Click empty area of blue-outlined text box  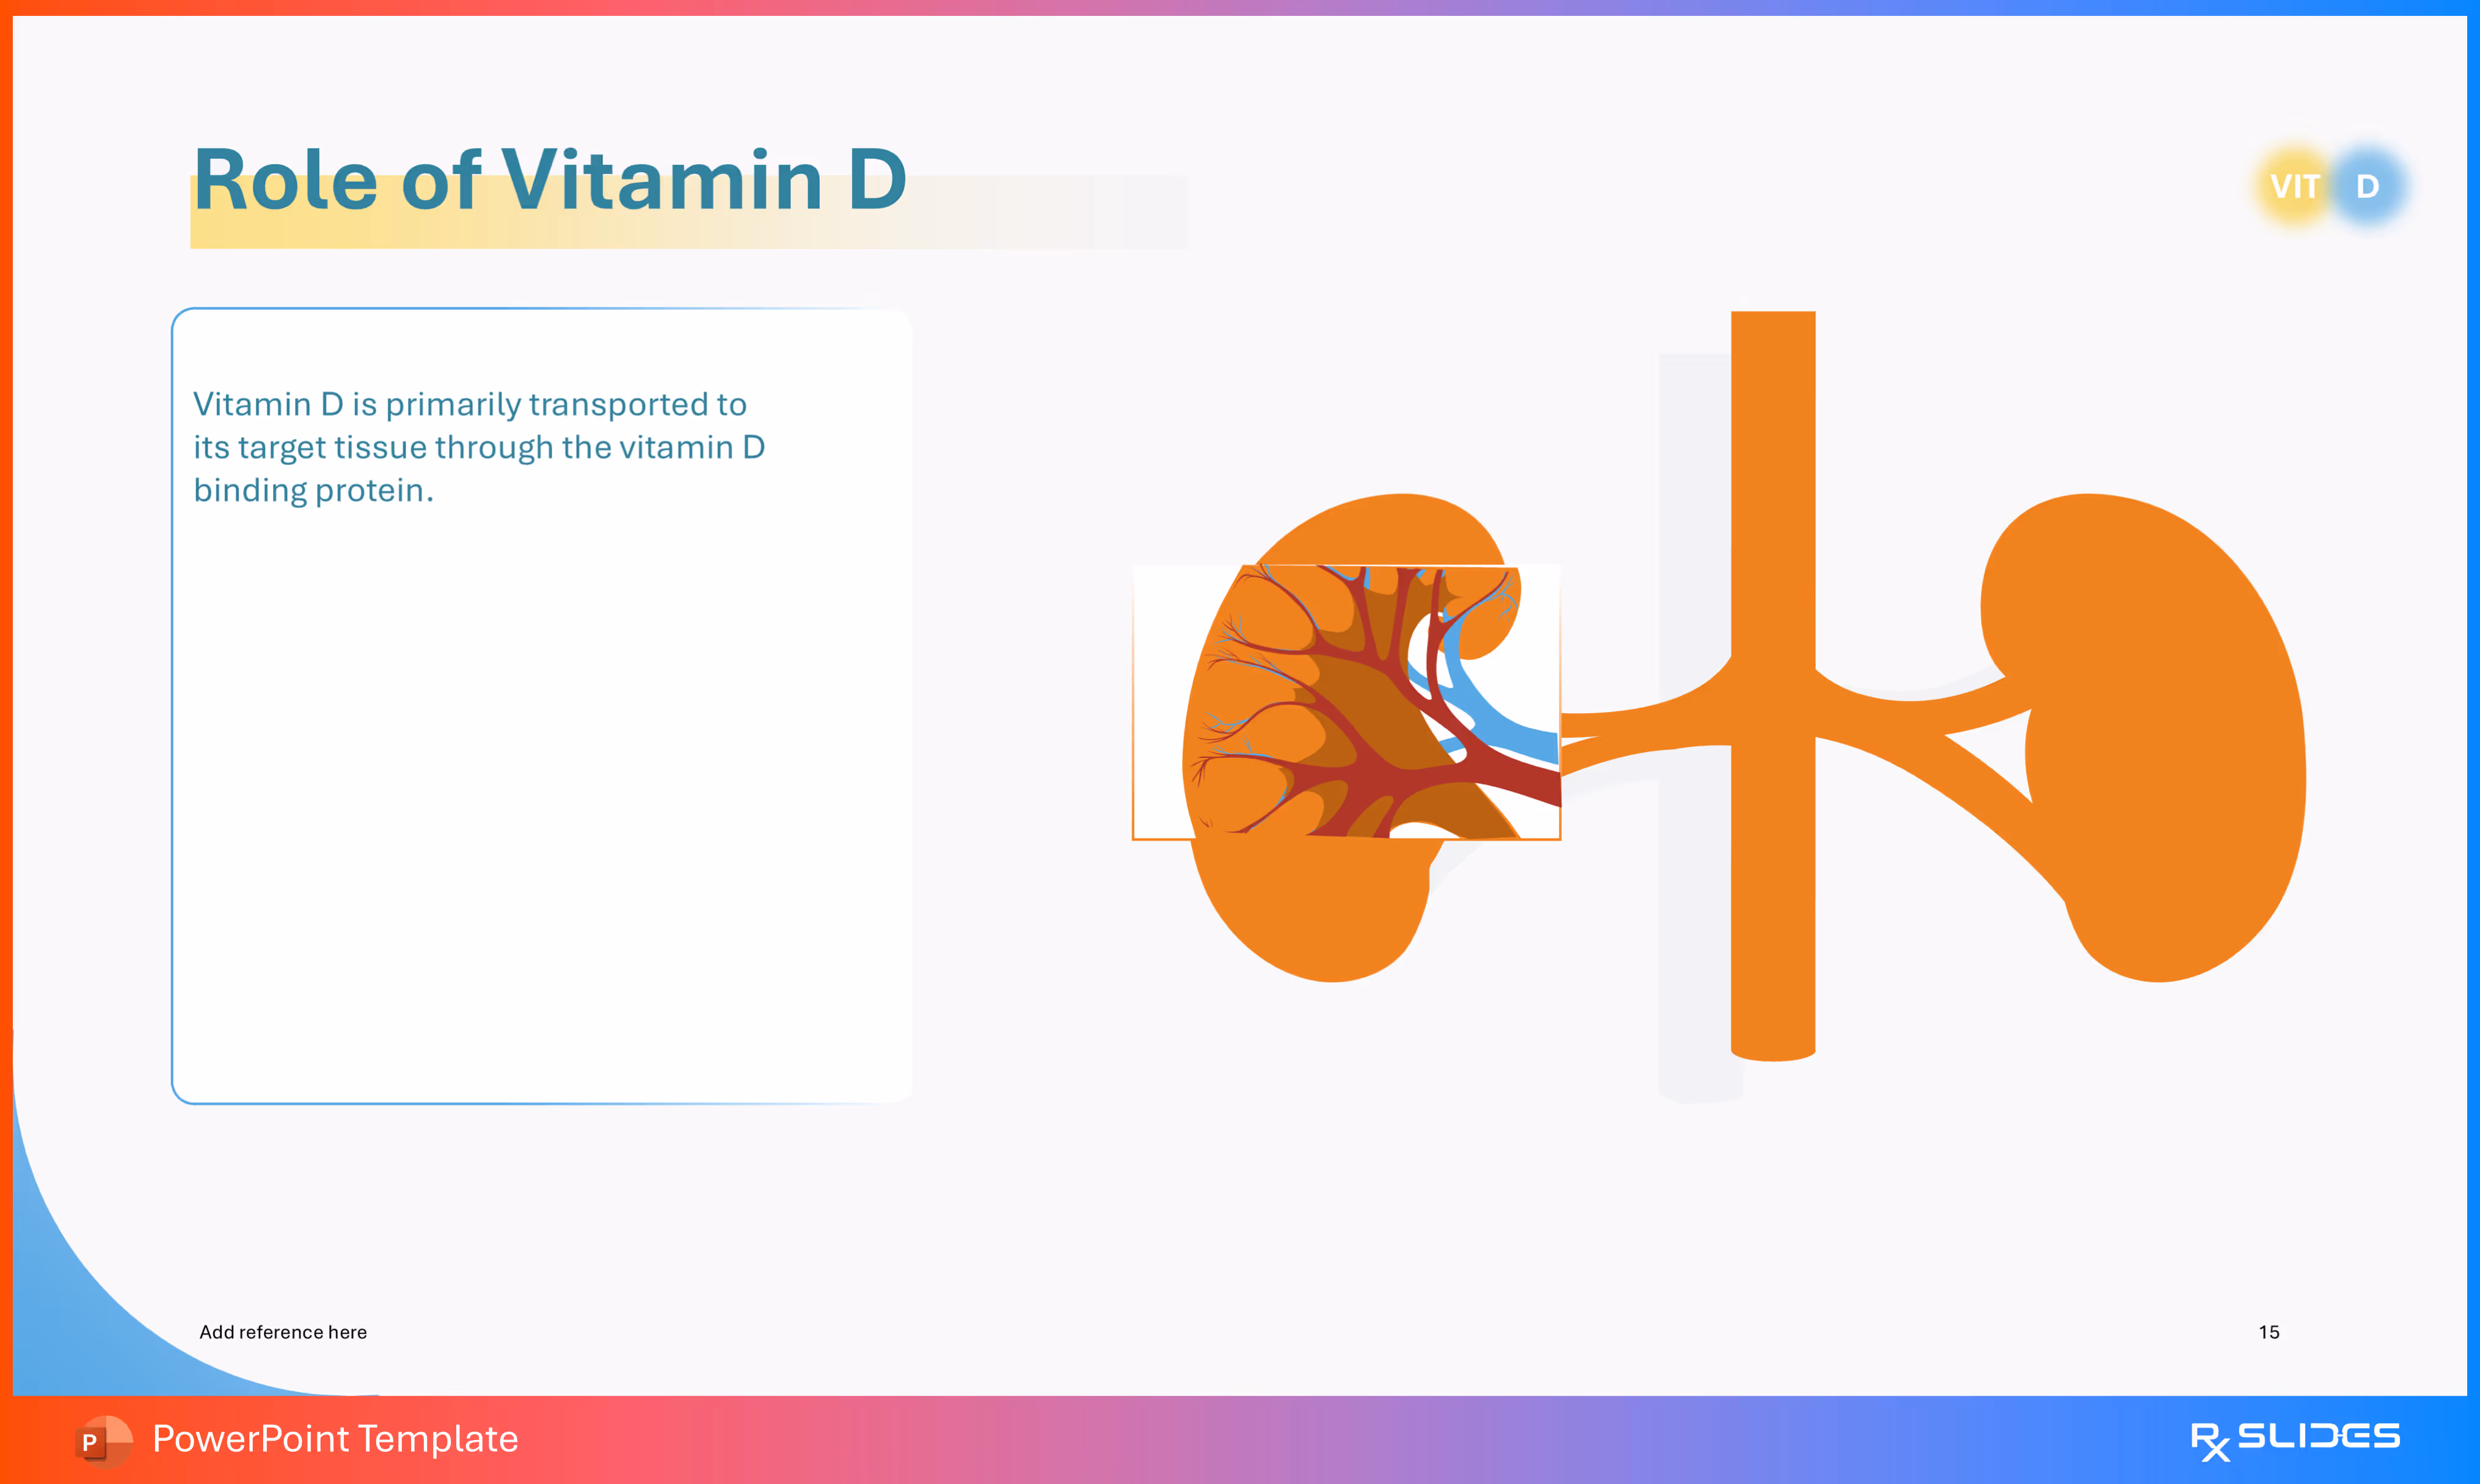pyautogui.click(x=540, y=800)
